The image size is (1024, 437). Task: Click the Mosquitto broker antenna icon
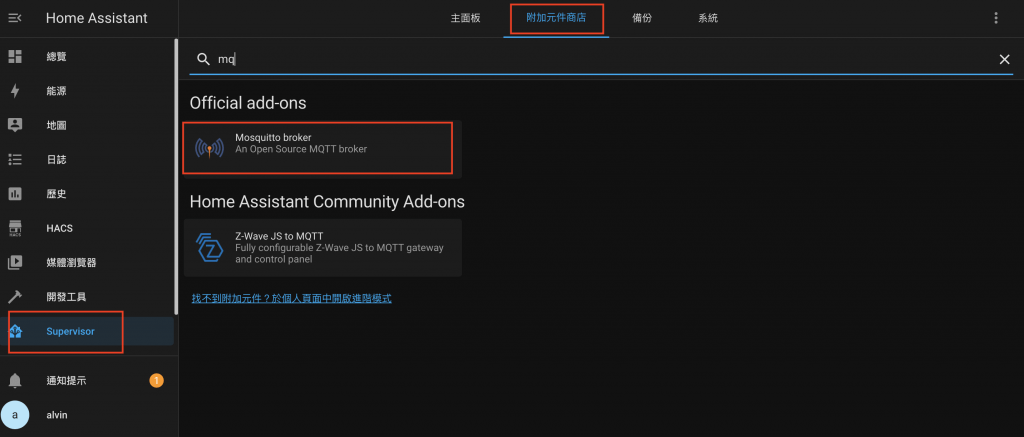209,149
